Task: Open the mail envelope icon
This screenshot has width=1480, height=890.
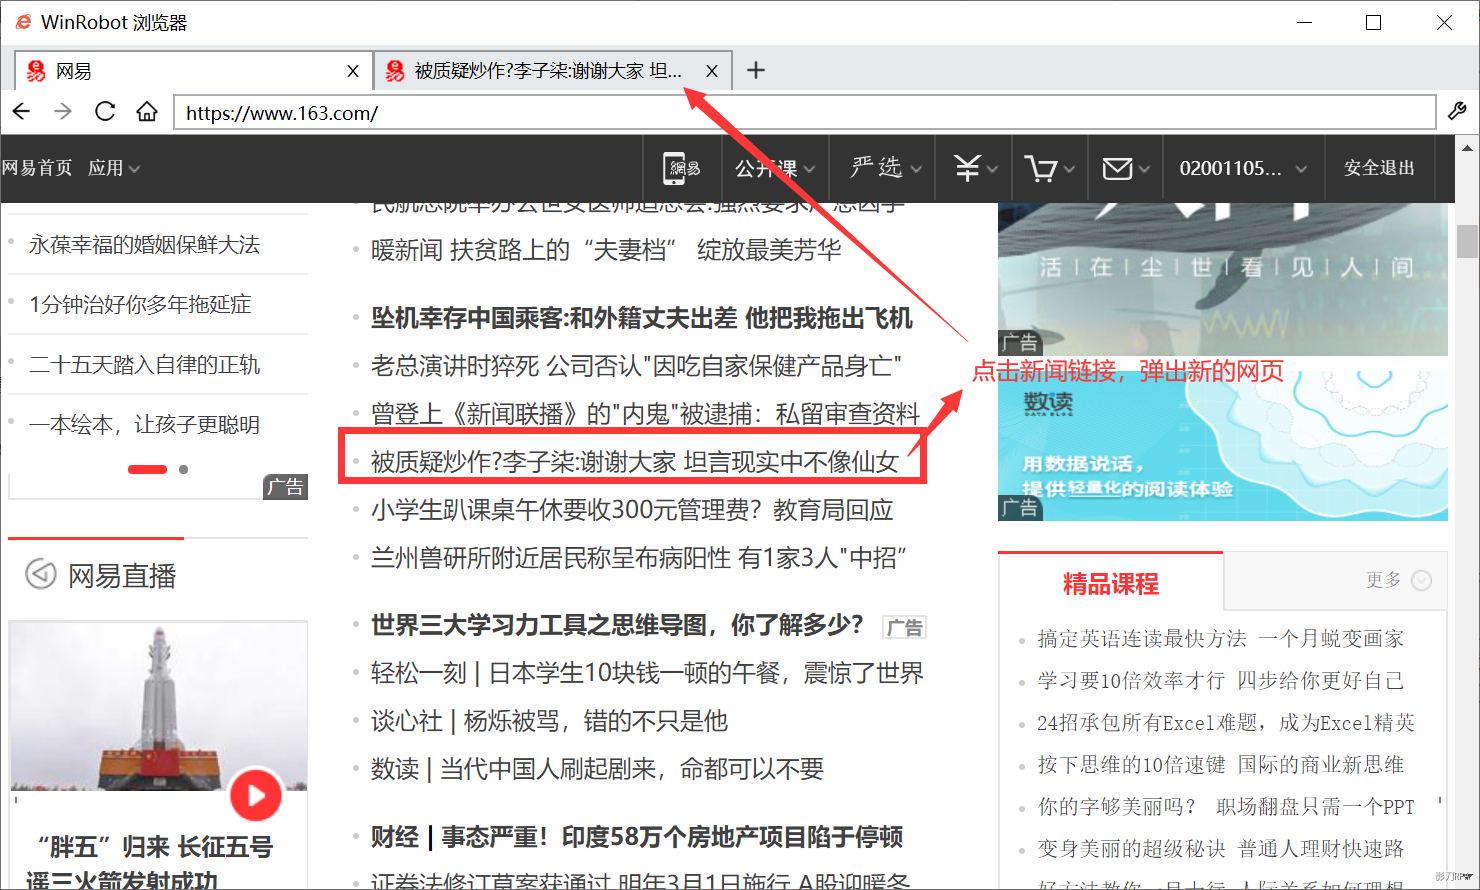Action: 1117,168
